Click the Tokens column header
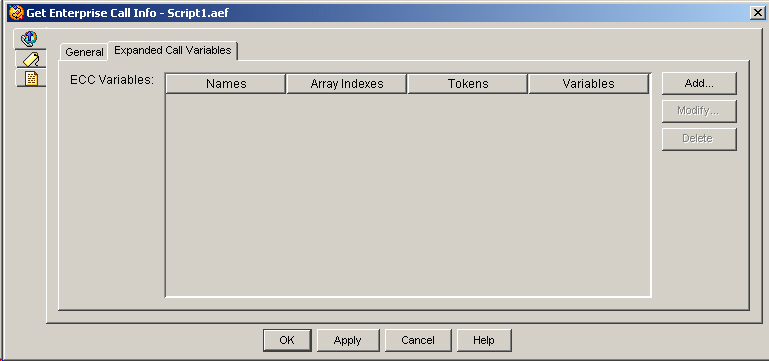Screen dimensions: 769x361 (468, 83)
